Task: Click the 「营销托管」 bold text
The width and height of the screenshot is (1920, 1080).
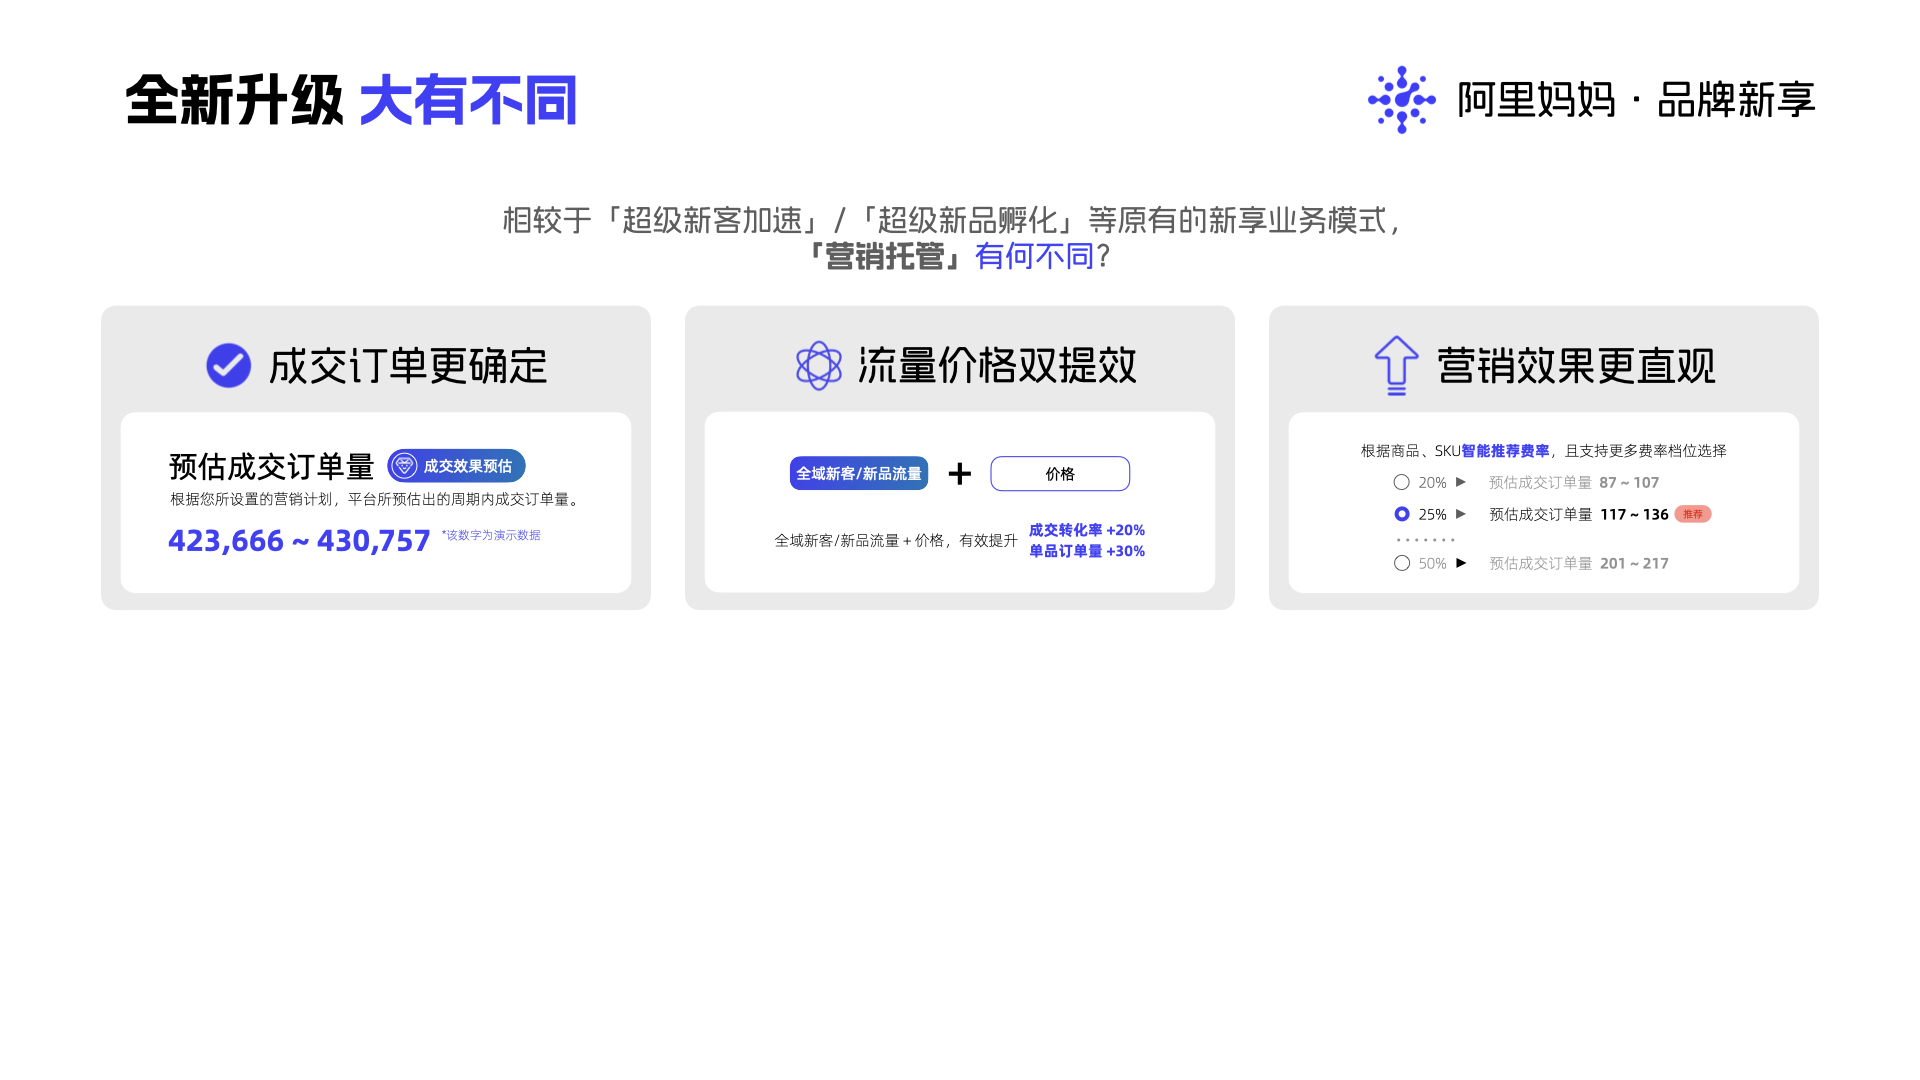Action: pos(885,256)
